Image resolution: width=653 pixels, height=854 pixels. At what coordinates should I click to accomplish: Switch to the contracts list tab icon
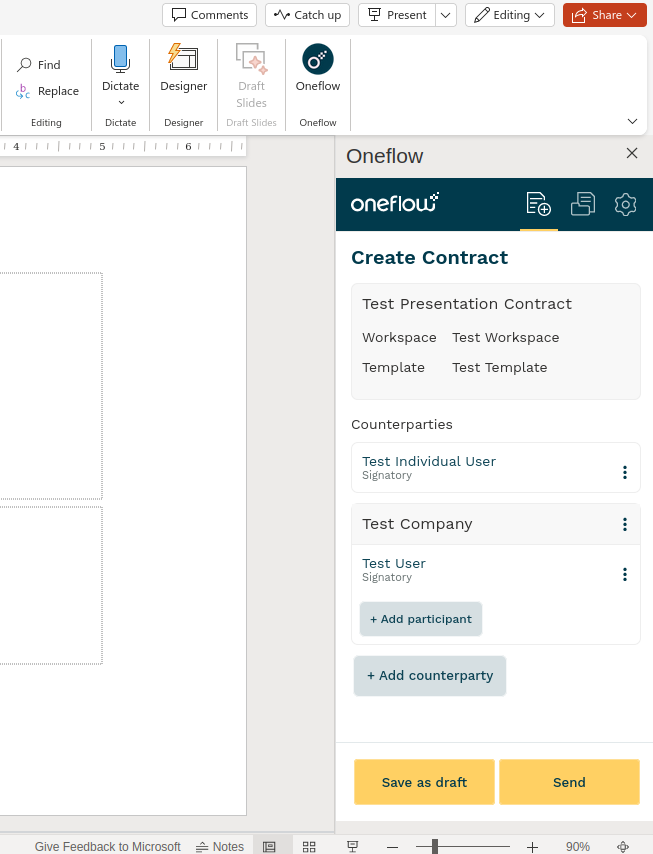pyautogui.click(x=583, y=204)
